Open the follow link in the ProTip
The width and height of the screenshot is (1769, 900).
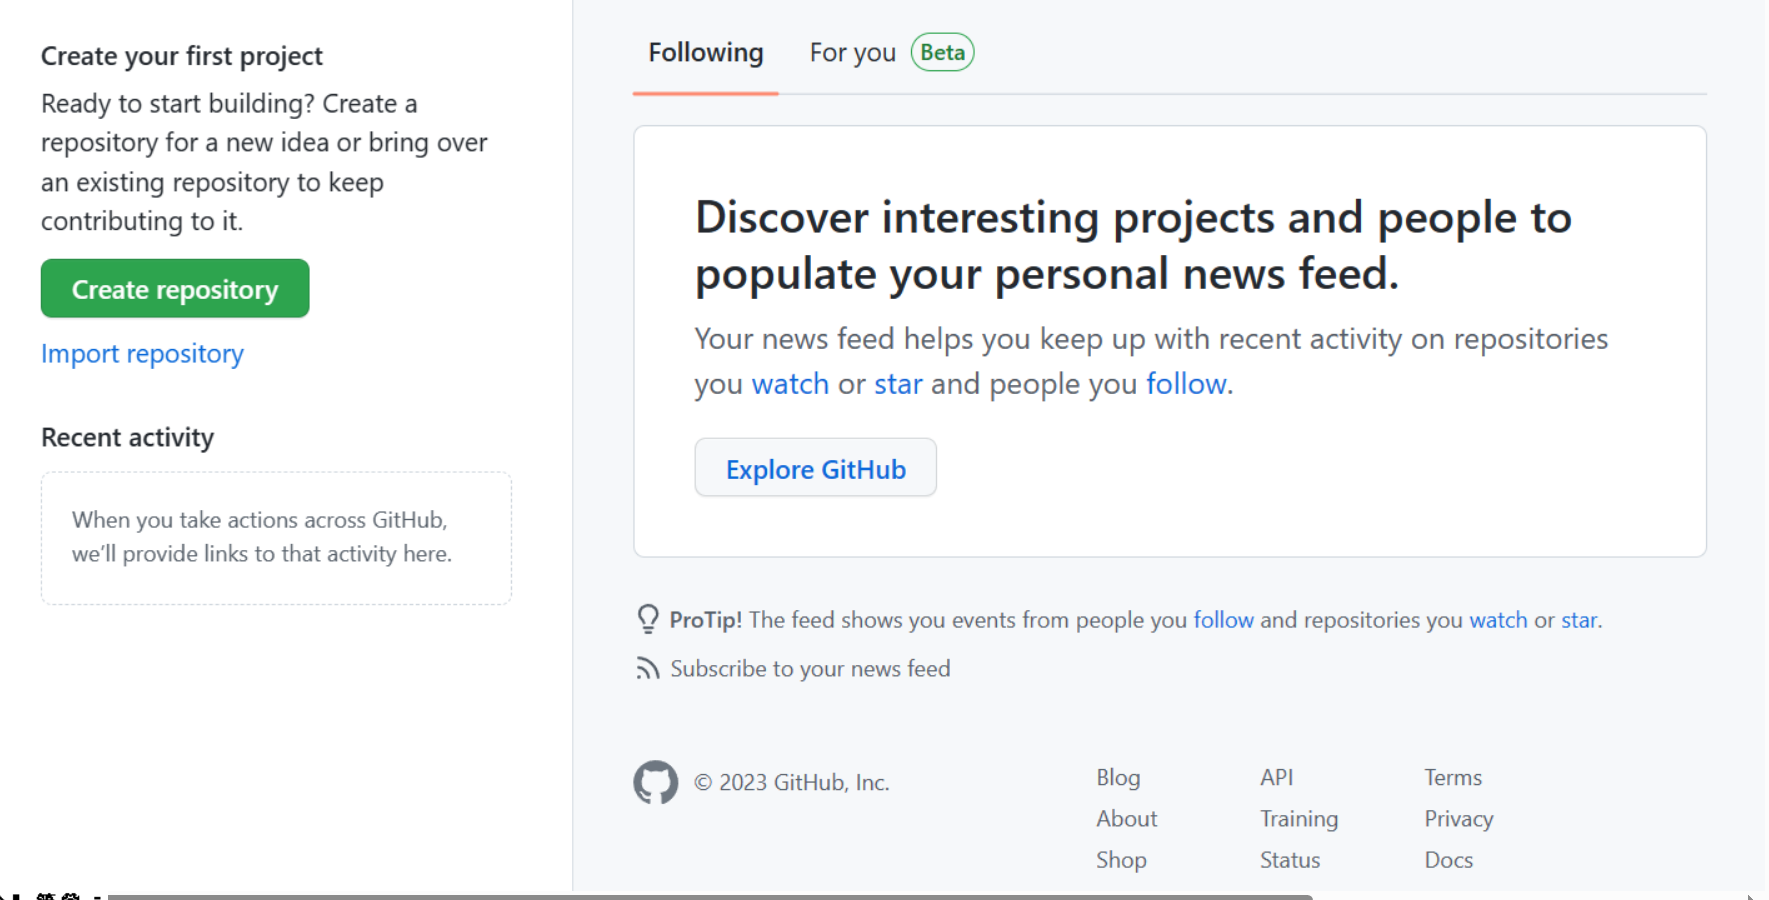(x=1223, y=620)
